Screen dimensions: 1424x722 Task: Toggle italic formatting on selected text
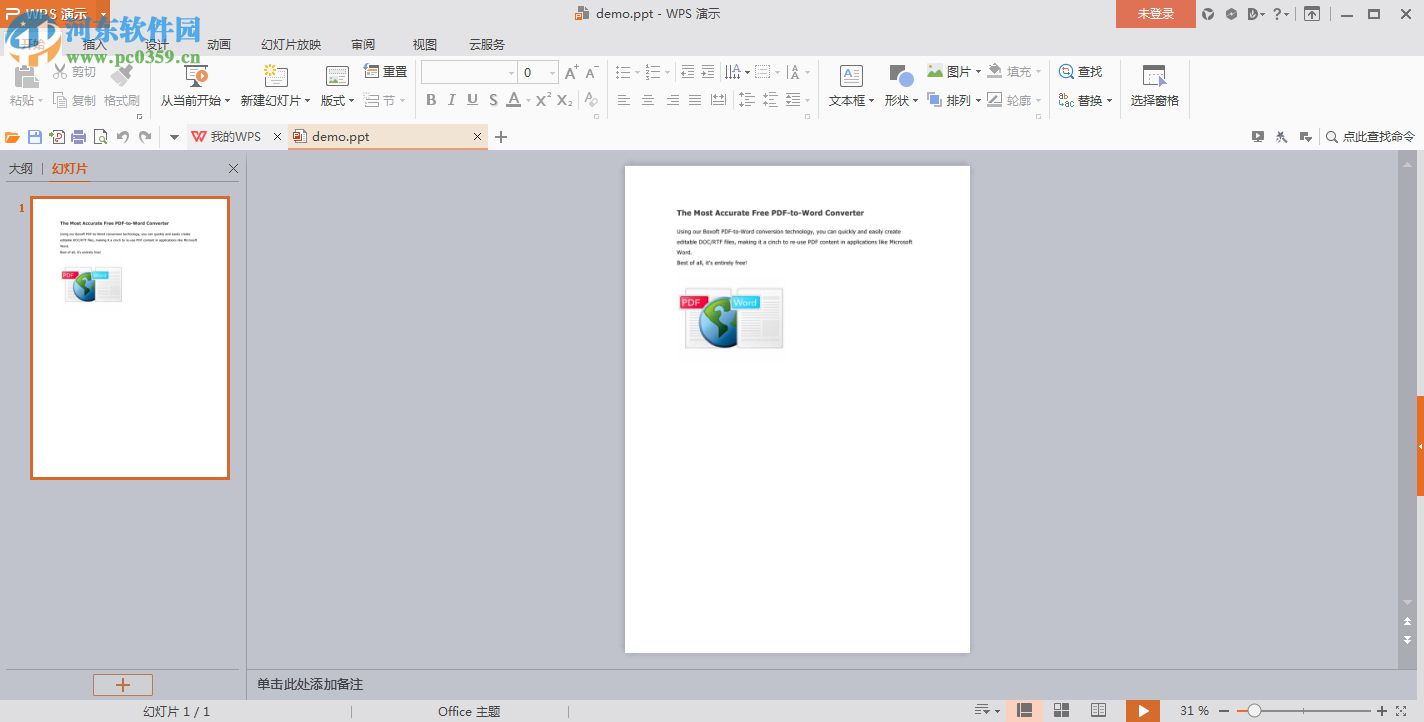click(x=451, y=99)
